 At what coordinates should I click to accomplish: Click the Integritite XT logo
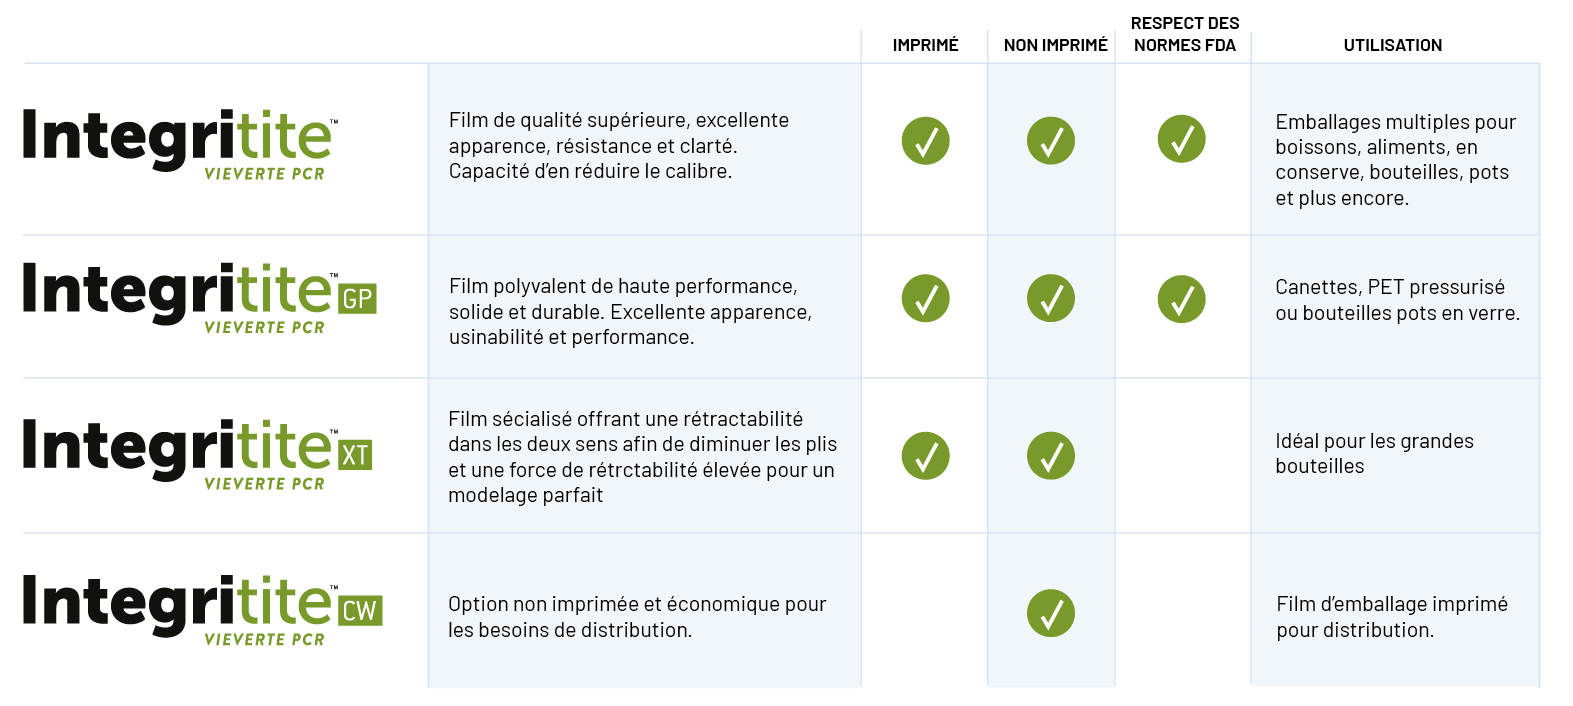pos(197,454)
